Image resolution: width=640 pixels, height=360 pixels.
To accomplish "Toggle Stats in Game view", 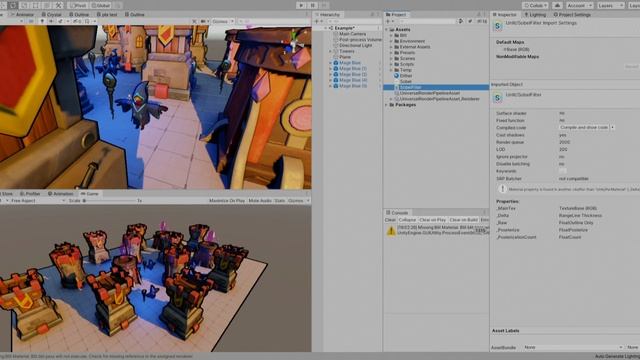I will click(x=280, y=201).
